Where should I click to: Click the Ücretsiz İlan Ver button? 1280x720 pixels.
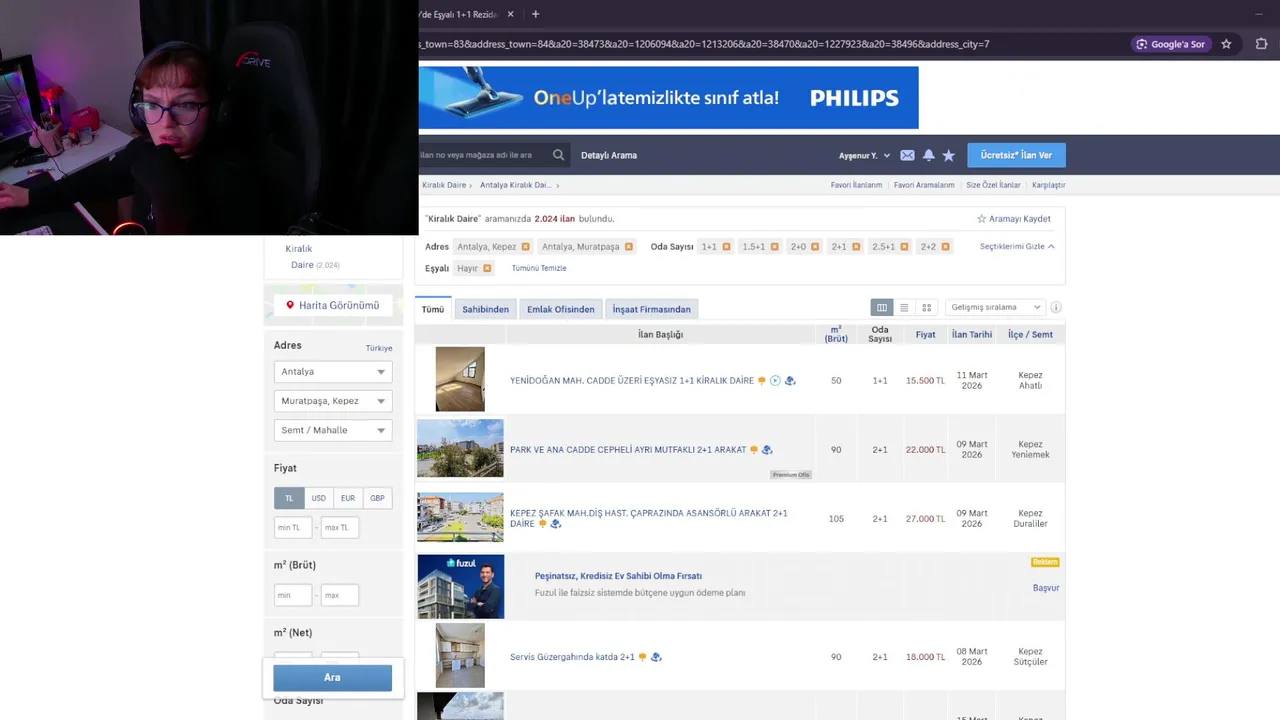tap(1016, 155)
